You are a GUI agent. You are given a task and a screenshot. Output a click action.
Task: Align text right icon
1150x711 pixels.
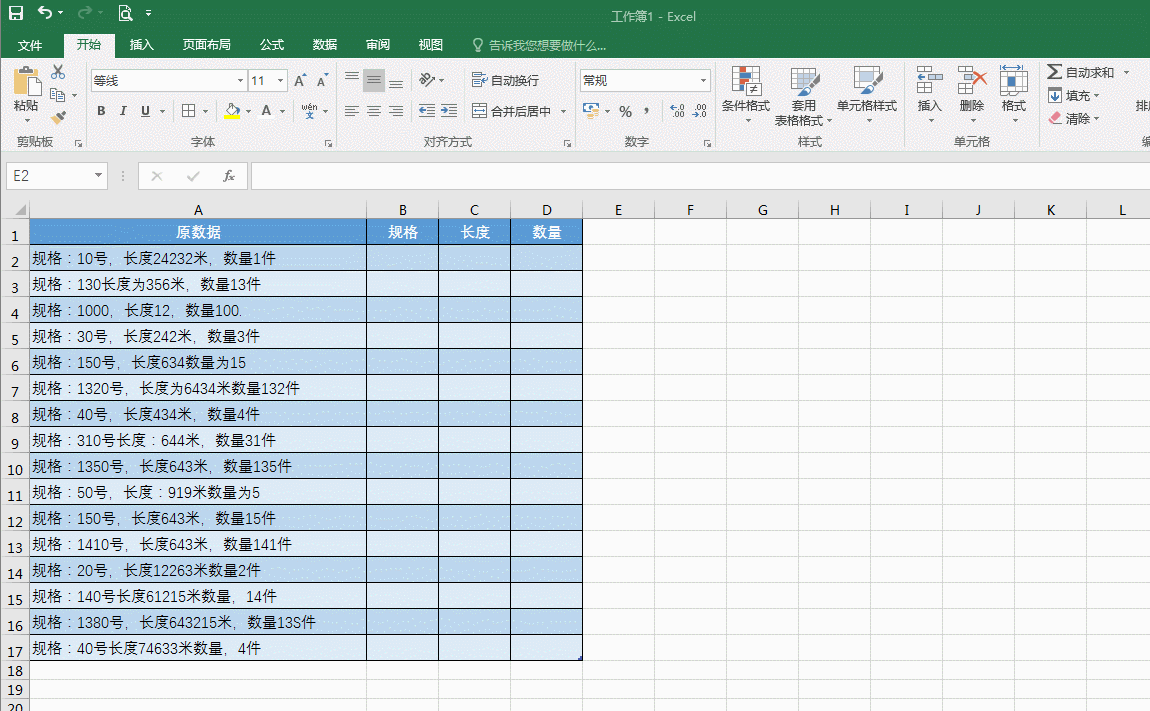point(396,111)
